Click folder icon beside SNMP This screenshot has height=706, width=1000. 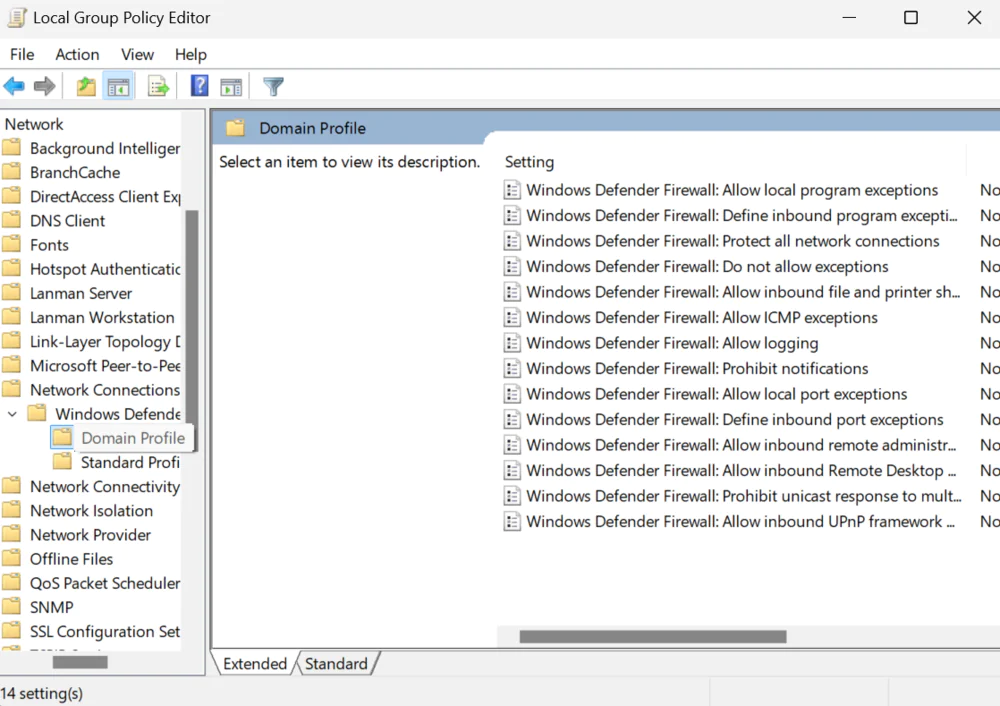point(11,607)
